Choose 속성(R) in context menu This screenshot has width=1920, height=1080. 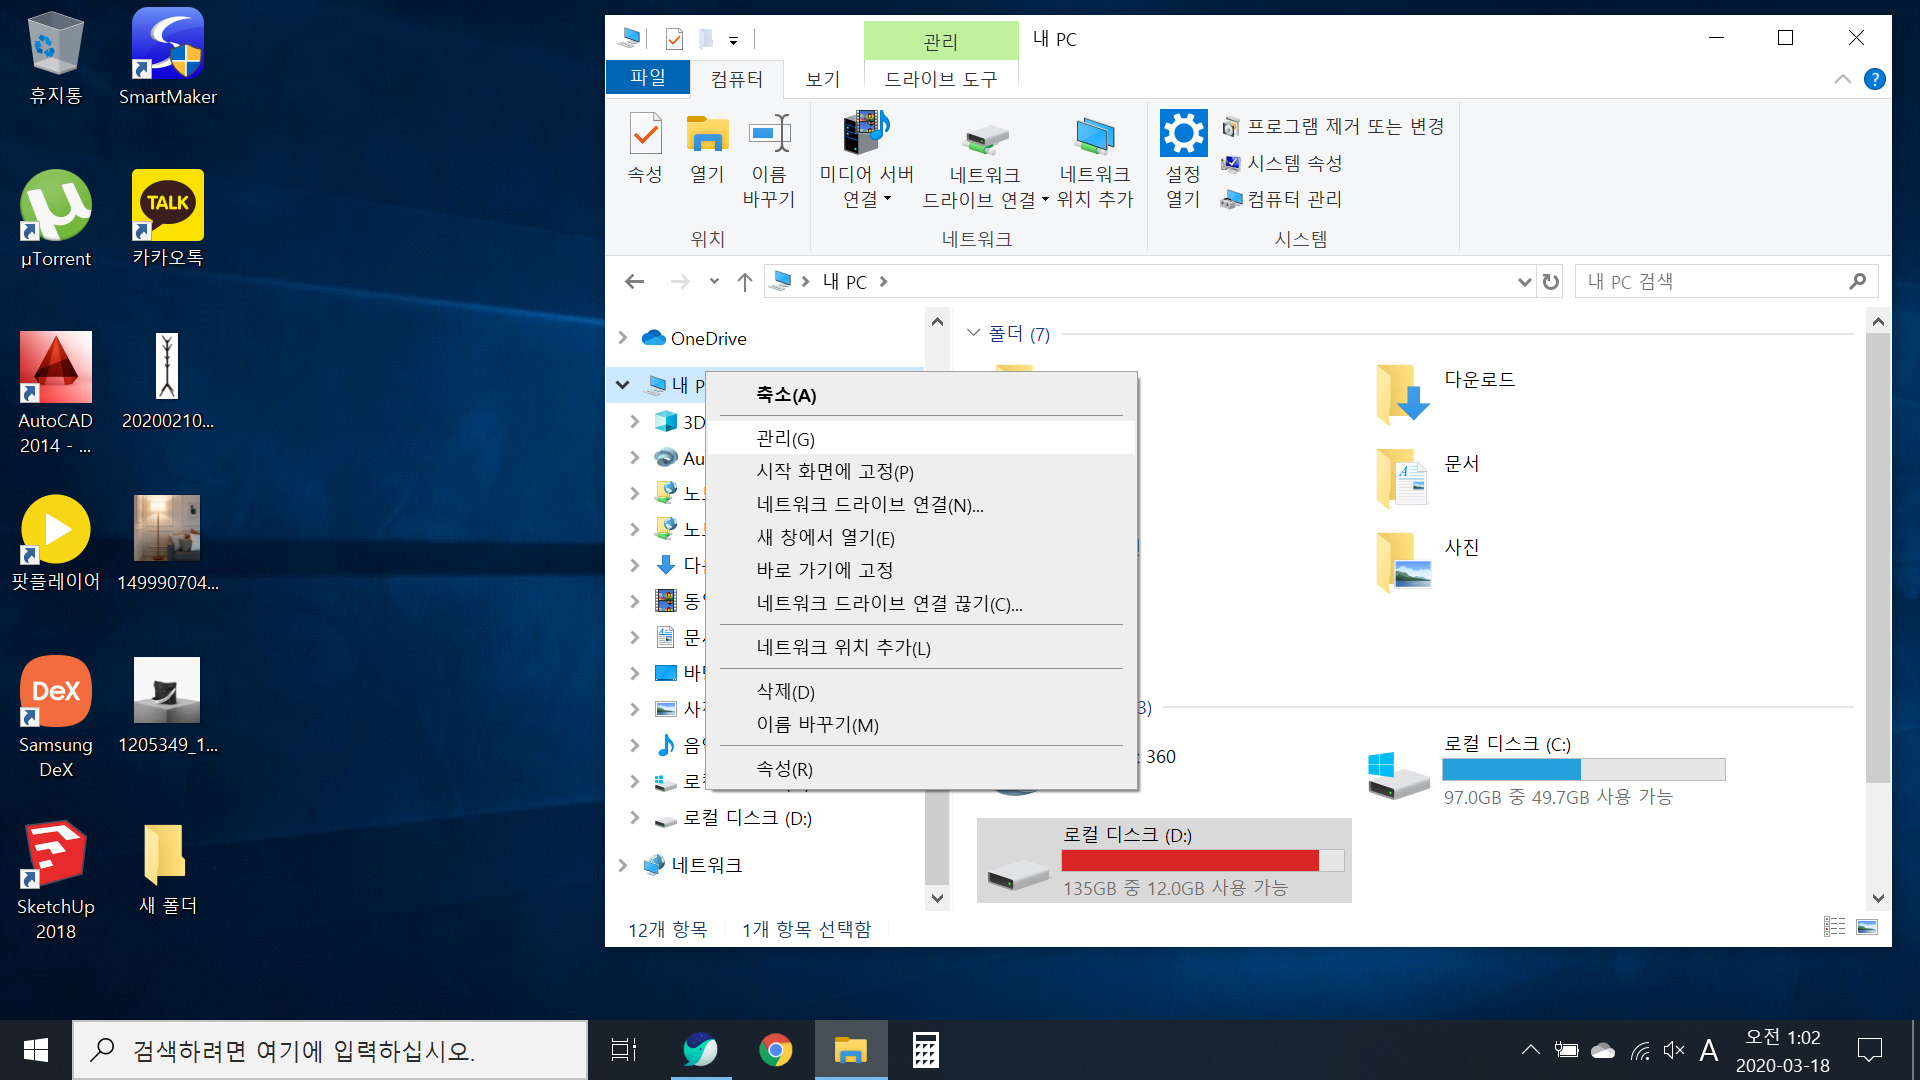click(921, 769)
